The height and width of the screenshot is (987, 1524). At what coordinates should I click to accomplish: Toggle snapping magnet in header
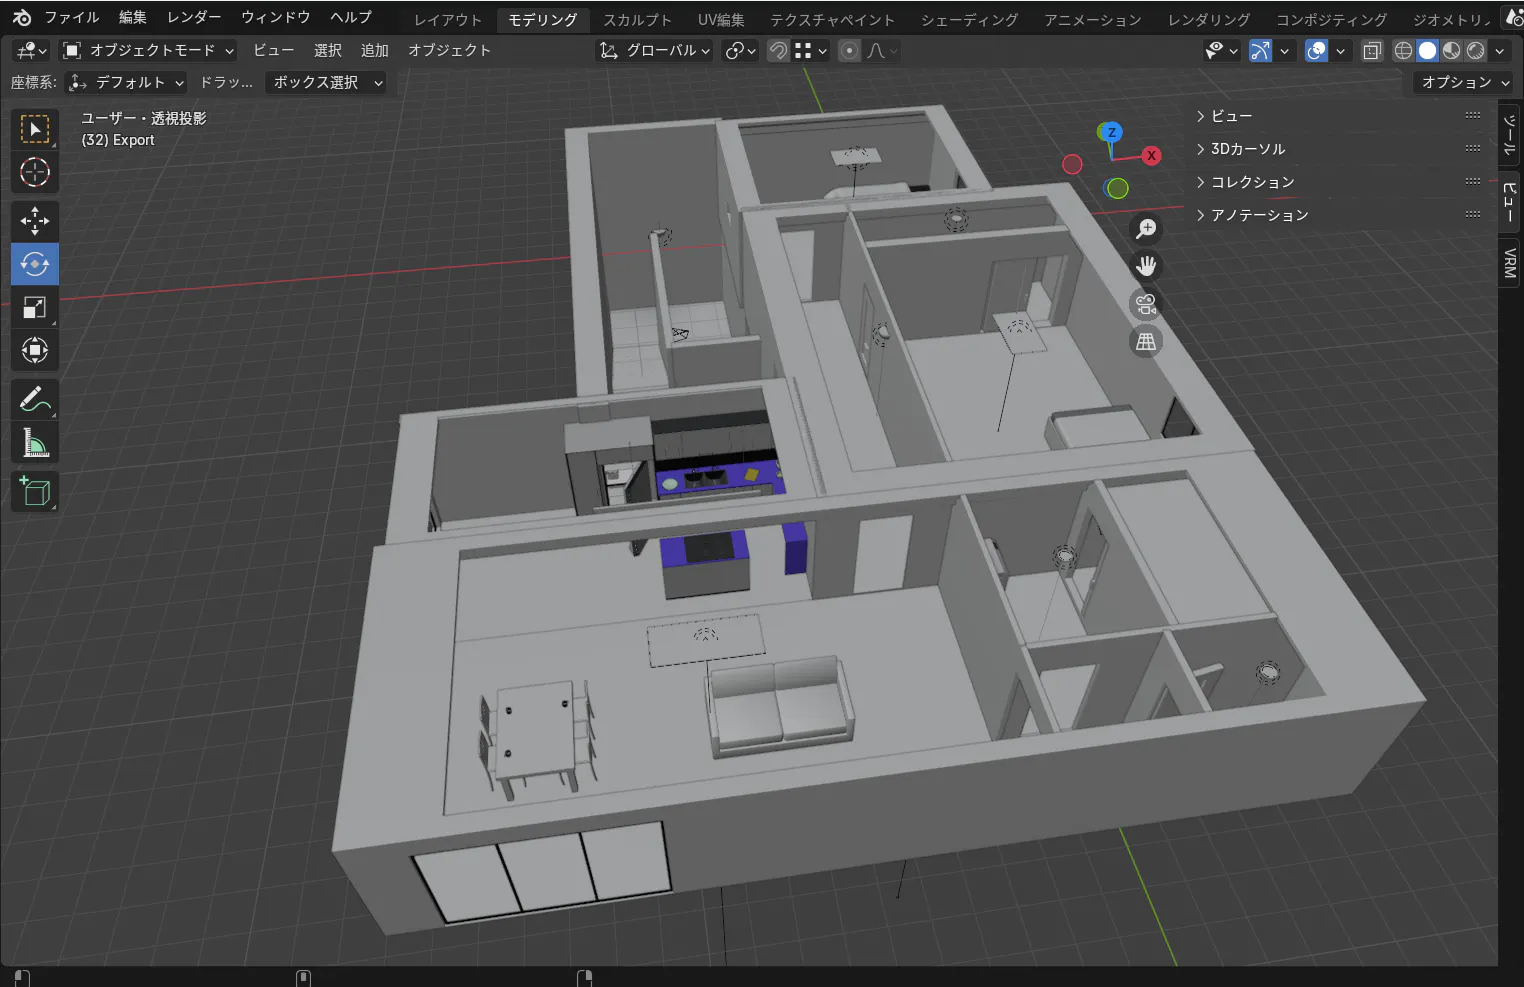pyautogui.click(x=778, y=51)
